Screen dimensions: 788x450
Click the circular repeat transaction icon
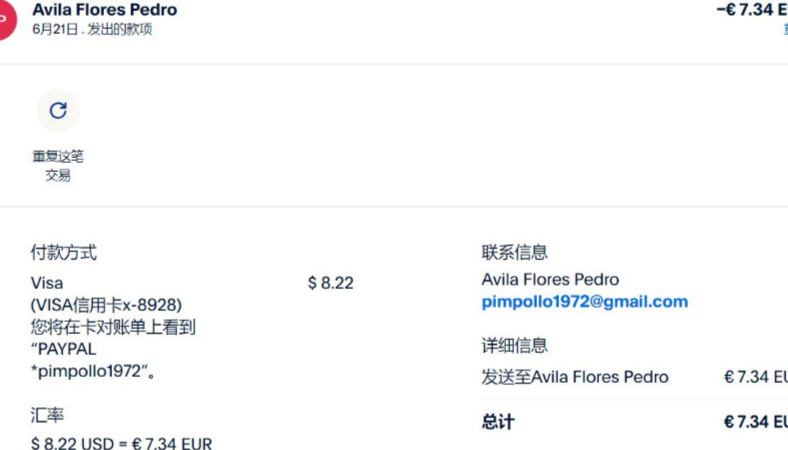point(58,111)
